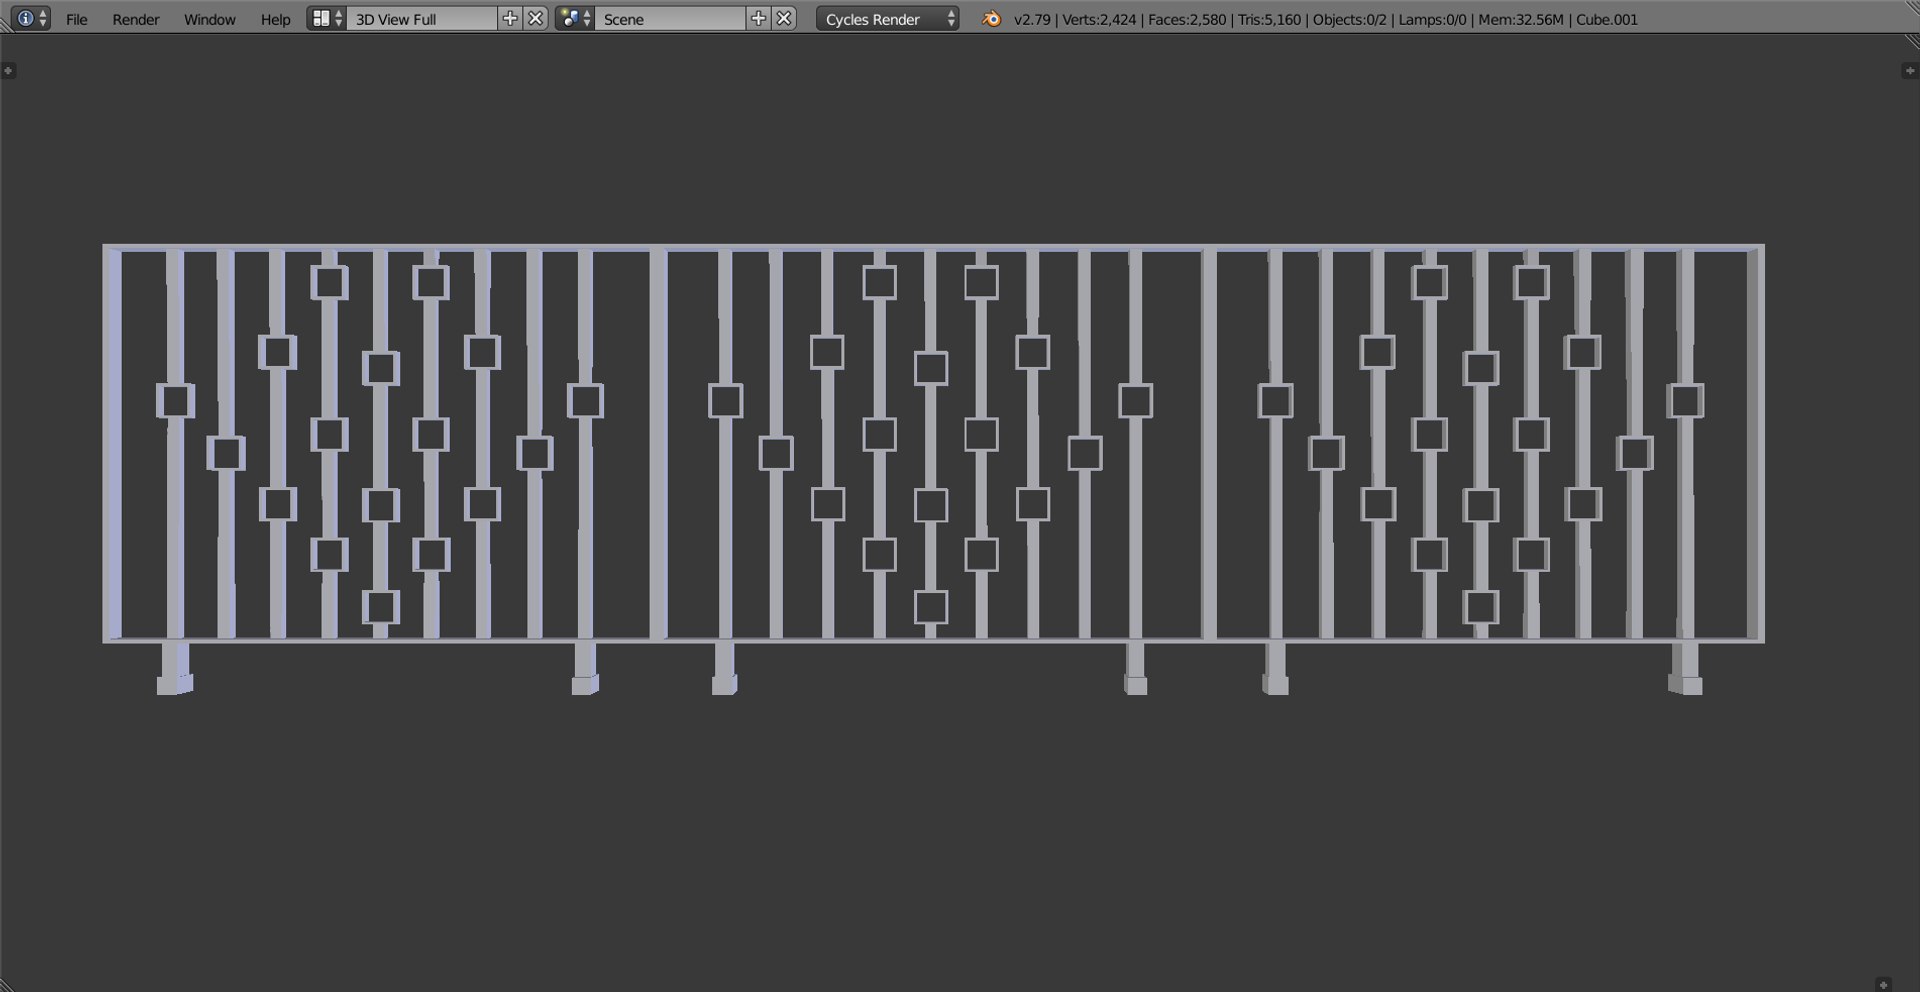
Task: Open the scene browser icon
Action: (x=575, y=18)
